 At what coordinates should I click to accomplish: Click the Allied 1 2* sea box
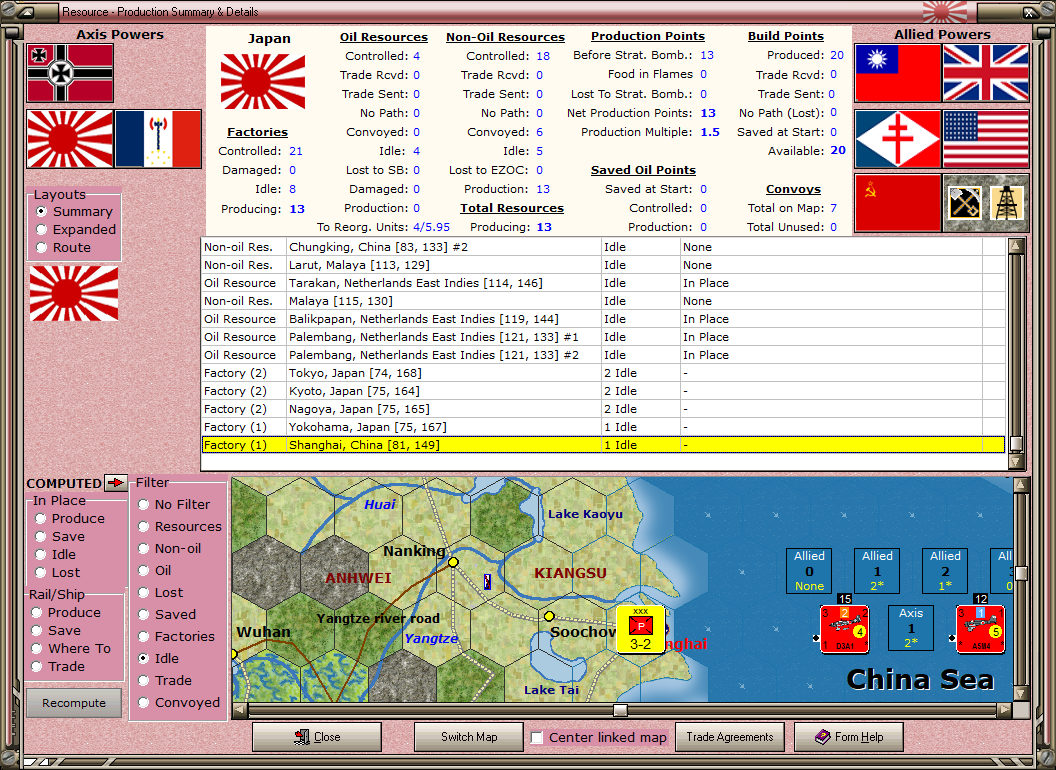877,571
